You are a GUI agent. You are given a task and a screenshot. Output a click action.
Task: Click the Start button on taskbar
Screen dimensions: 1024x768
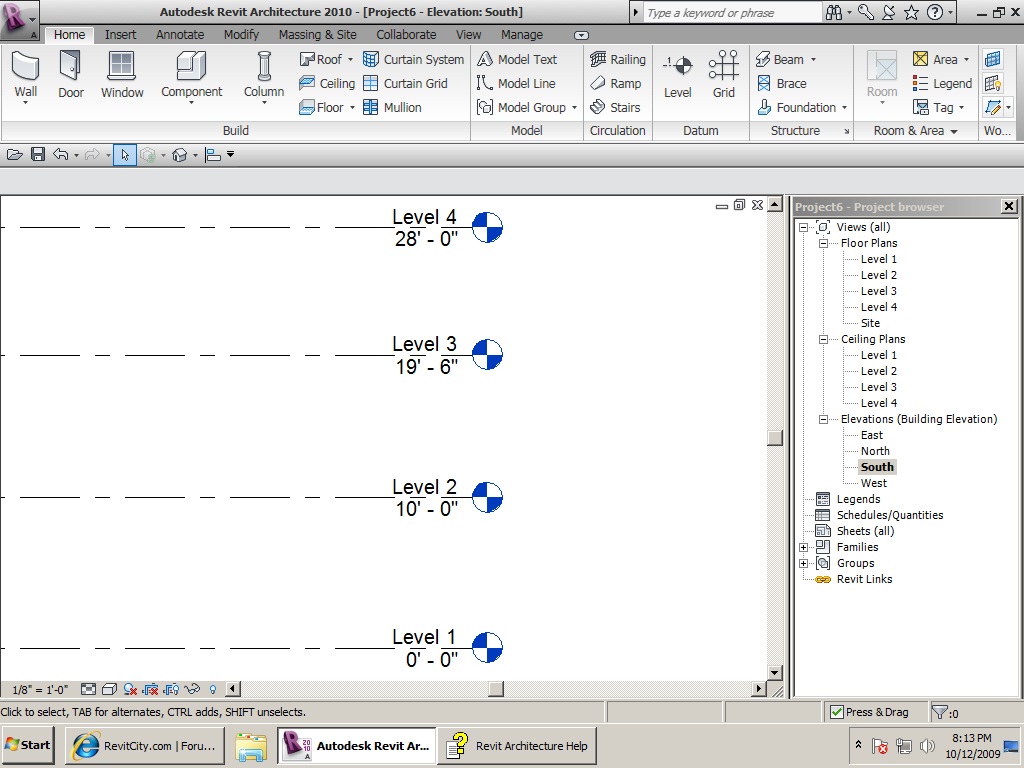point(28,745)
